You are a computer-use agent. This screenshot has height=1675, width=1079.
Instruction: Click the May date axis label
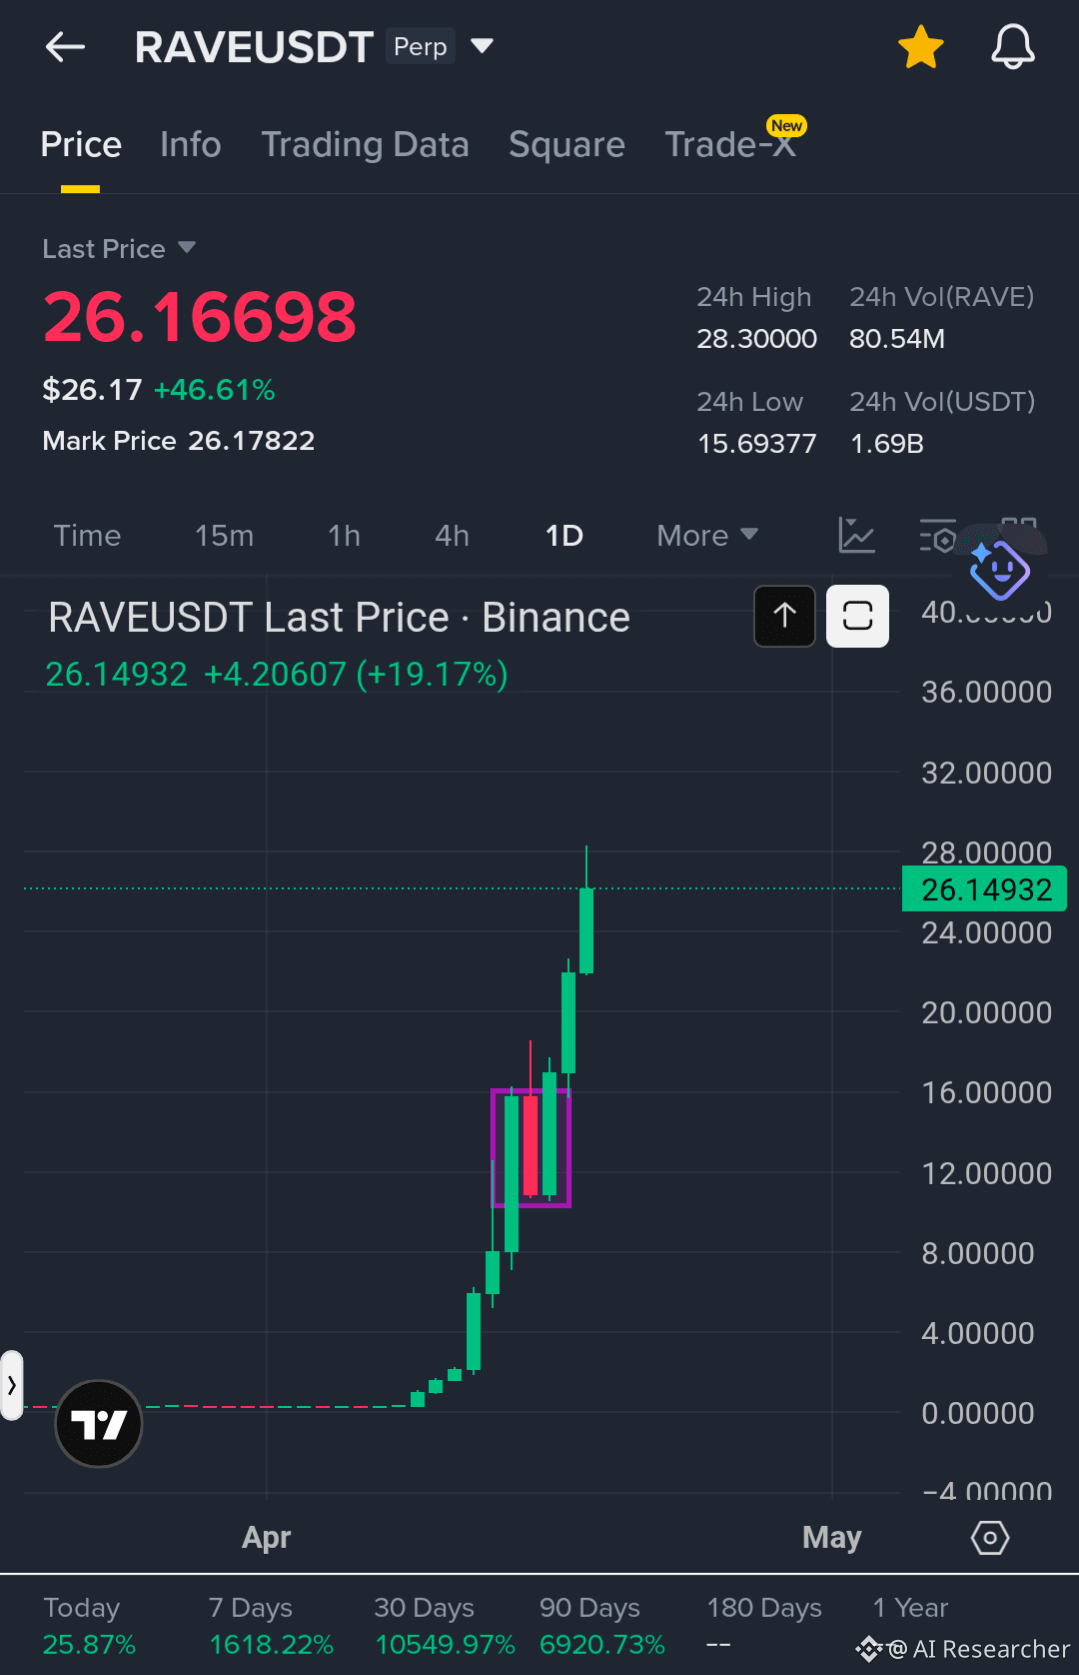(x=832, y=1537)
